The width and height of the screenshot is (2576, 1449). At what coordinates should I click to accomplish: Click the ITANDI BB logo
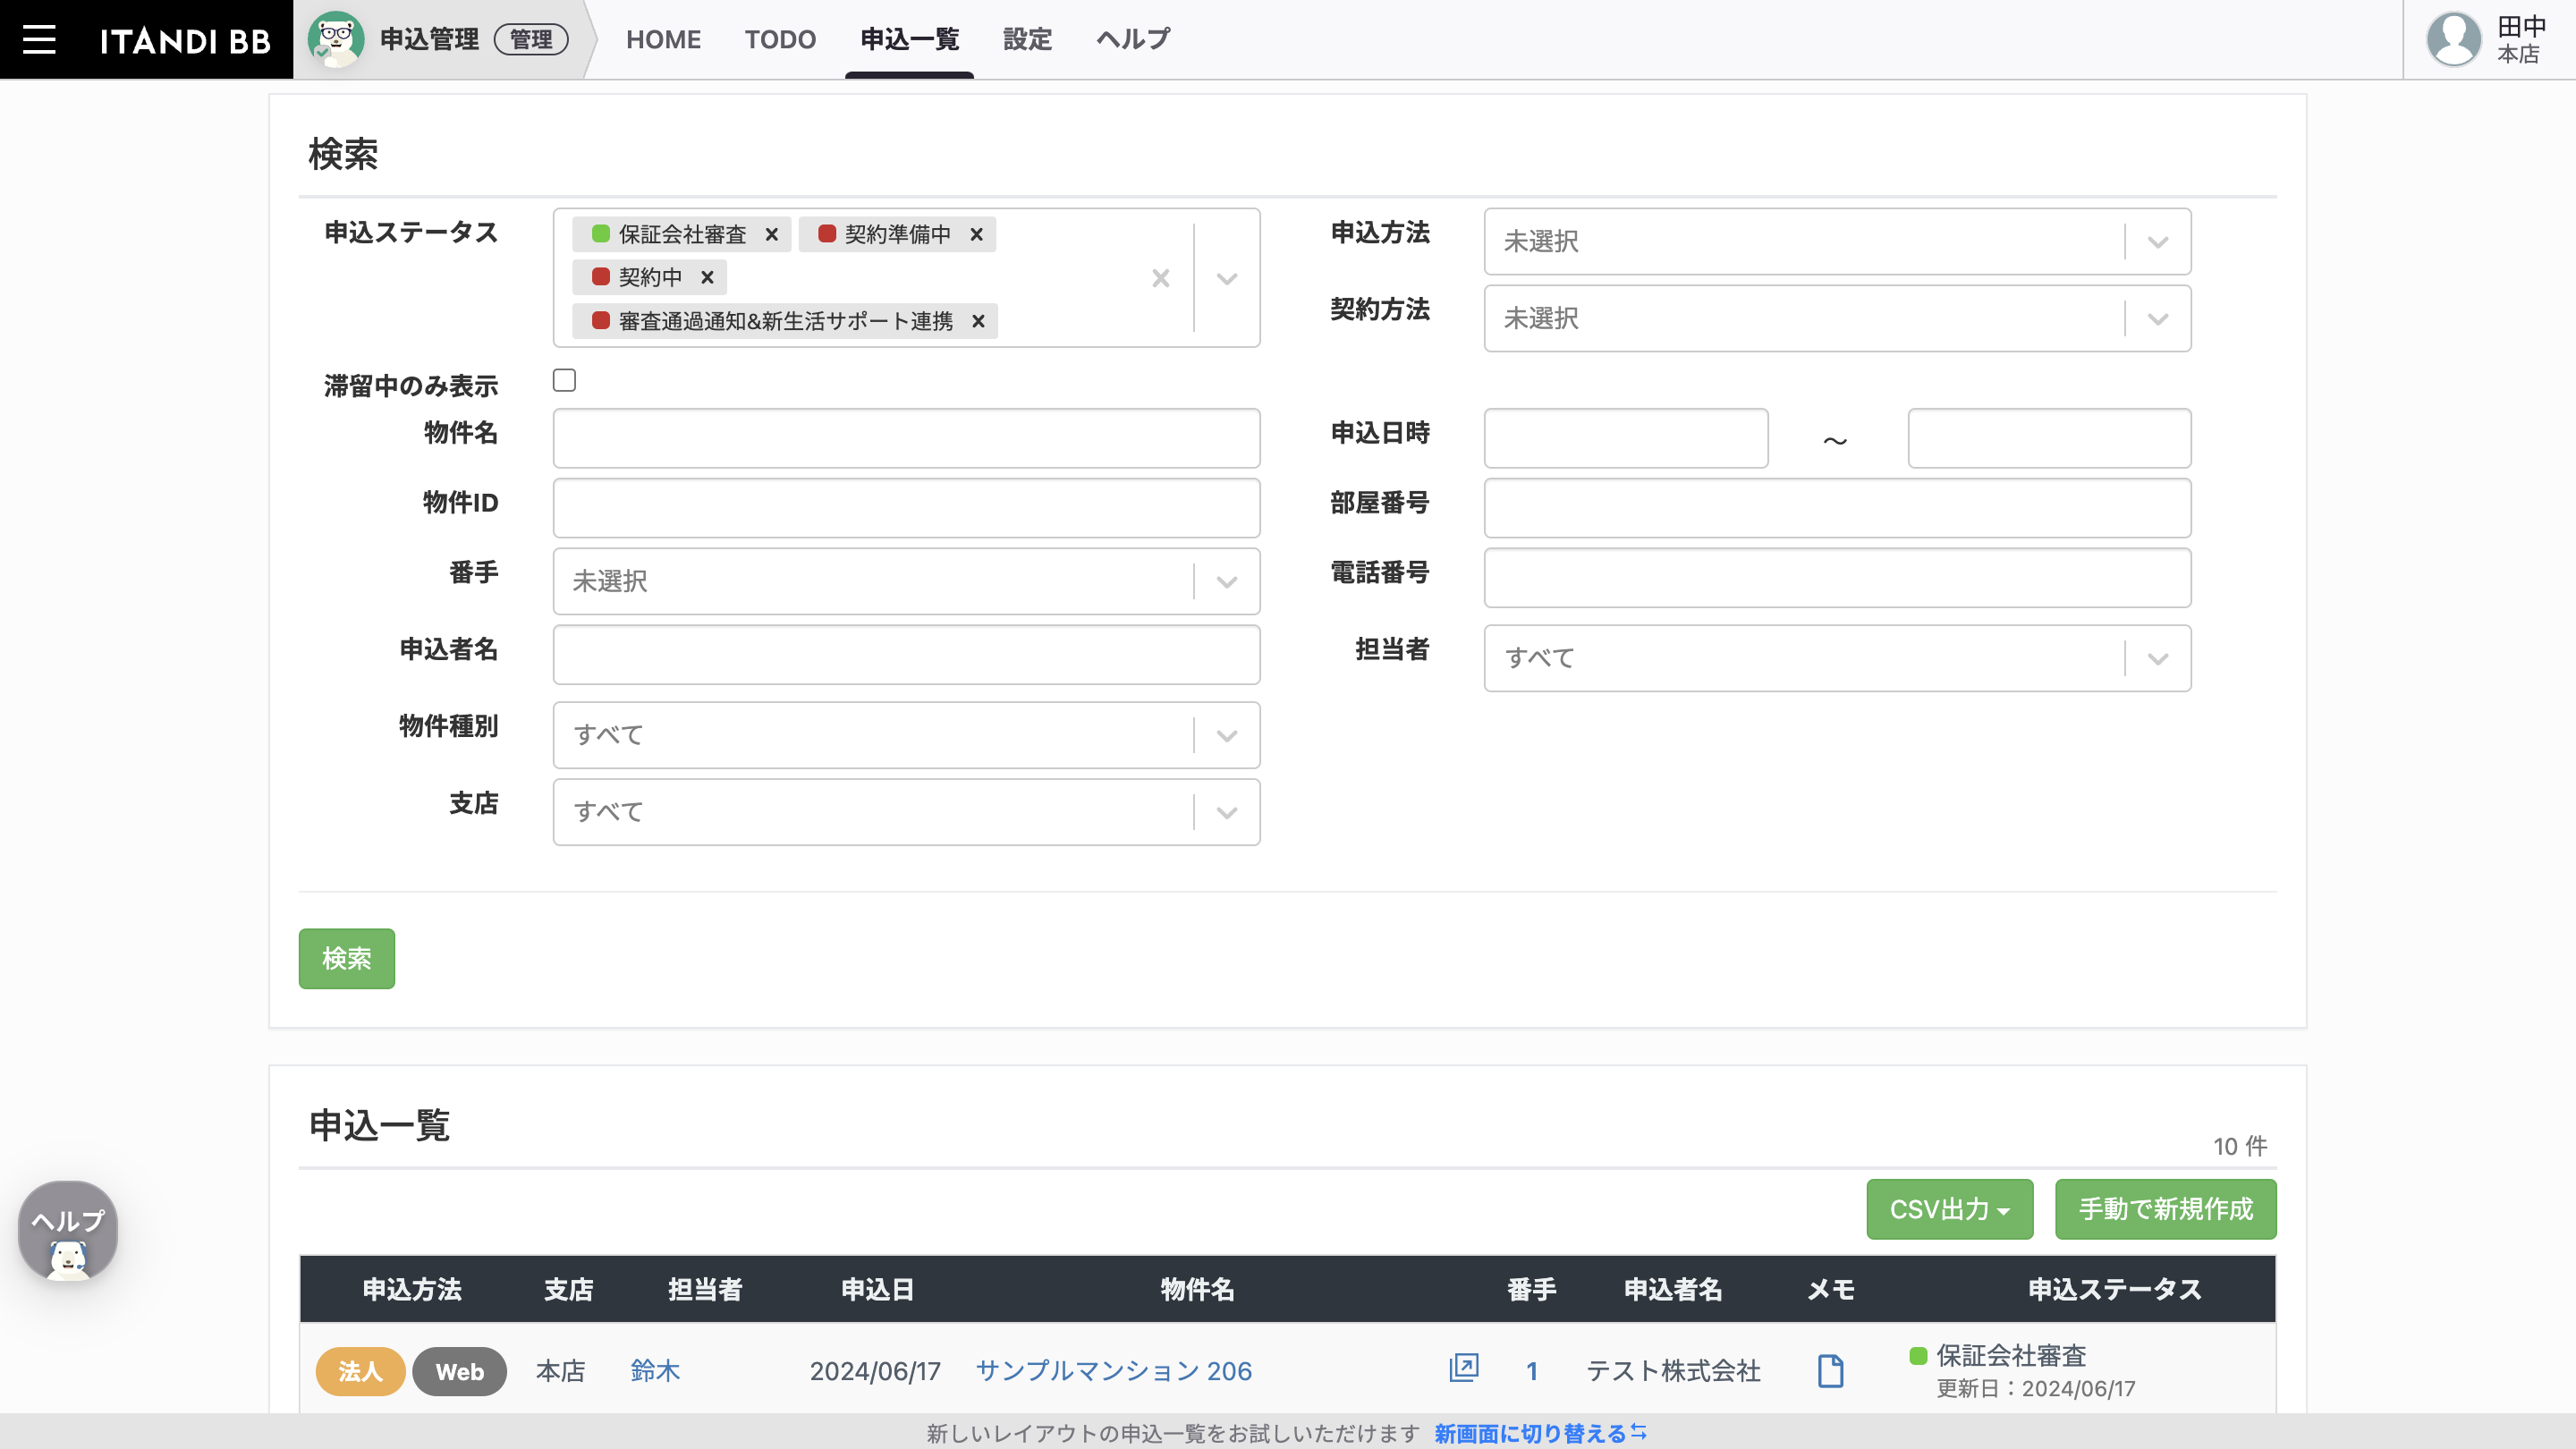[185, 40]
